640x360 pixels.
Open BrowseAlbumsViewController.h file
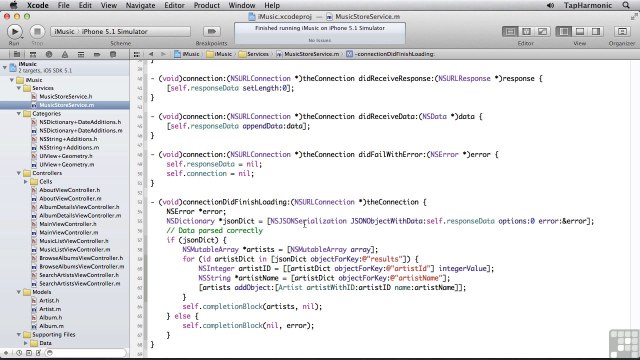pyautogui.click(x=80, y=258)
